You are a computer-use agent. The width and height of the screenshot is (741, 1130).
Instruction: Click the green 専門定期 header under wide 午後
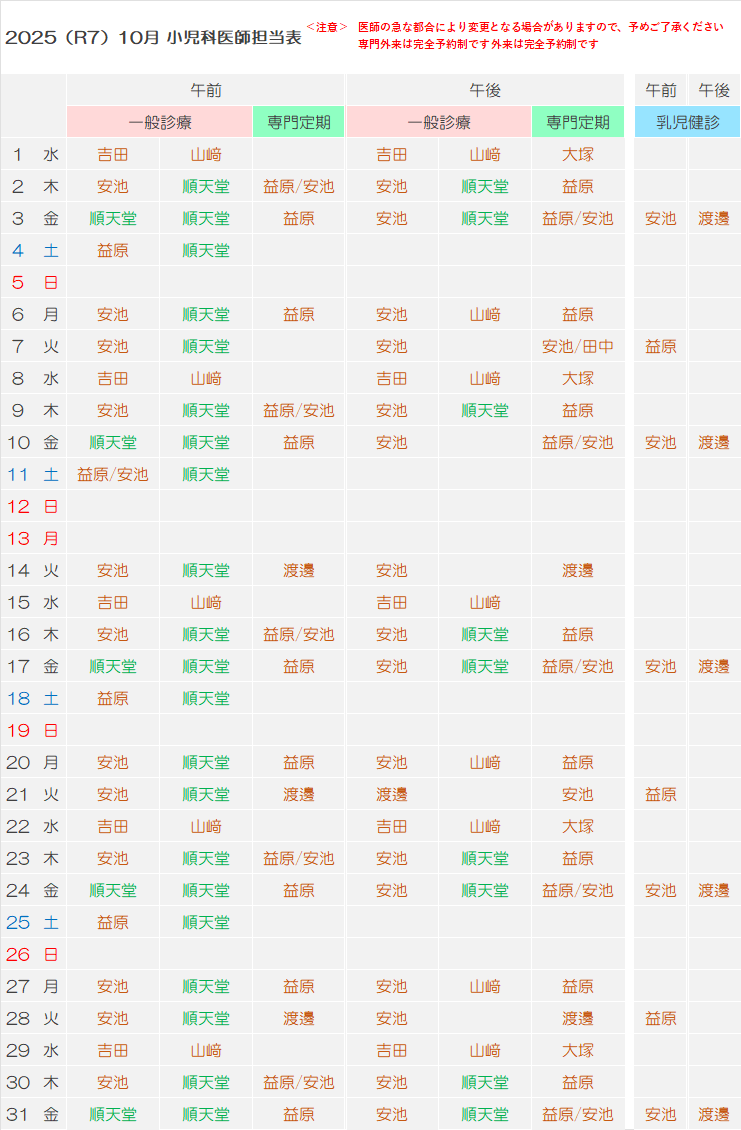pos(577,123)
